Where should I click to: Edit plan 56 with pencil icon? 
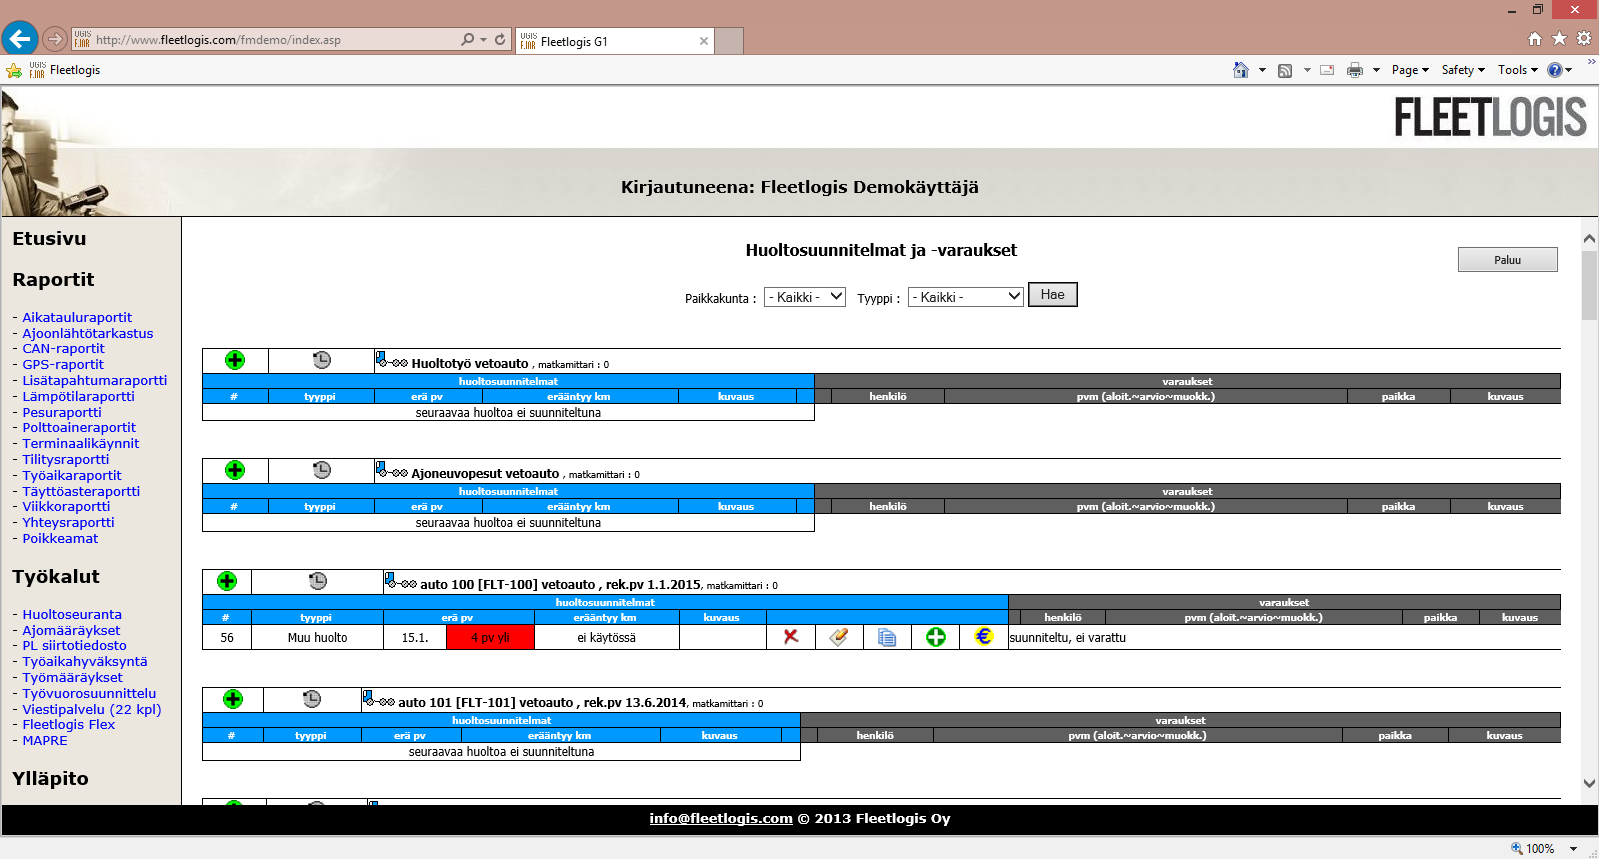(x=839, y=636)
